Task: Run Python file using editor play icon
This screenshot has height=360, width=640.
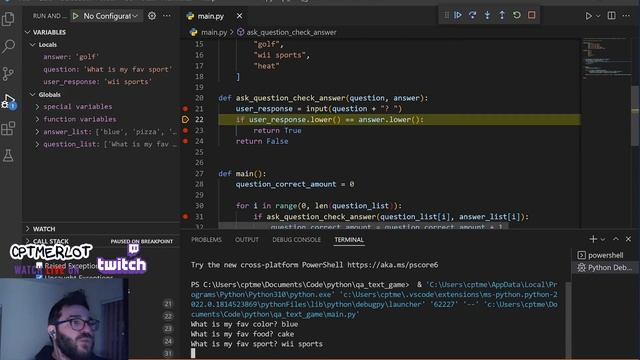Action: coord(588,16)
